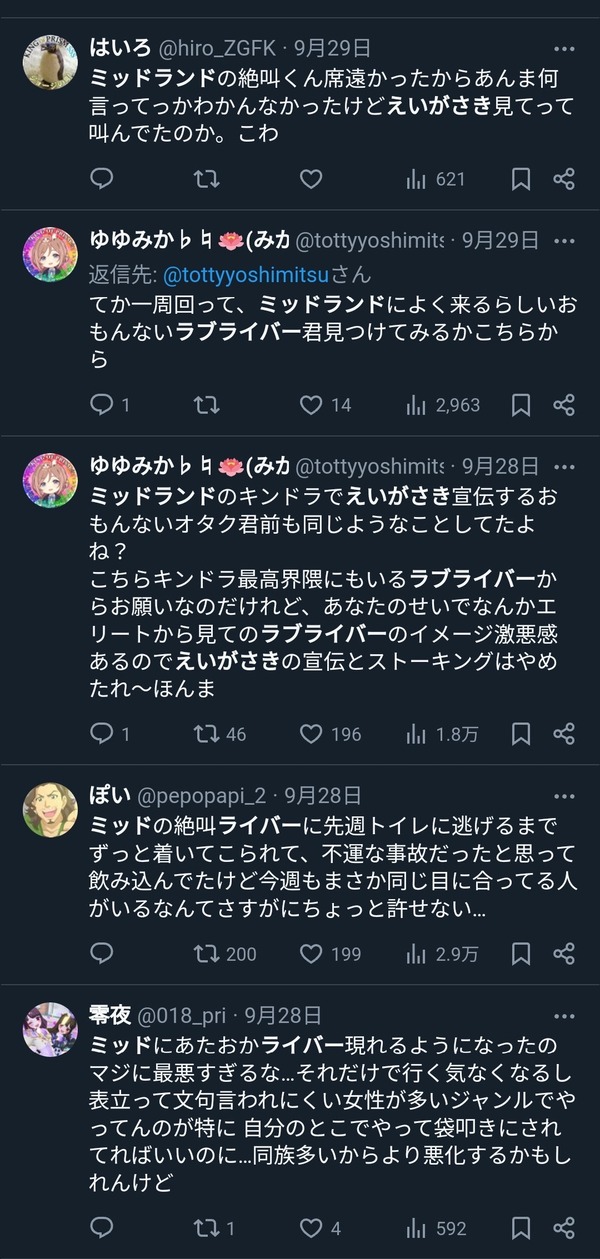This screenshot has height=1259, width=600.
Task: View analytics of 零夜's tweet, 592 views
Action: click(x=436, y=1228)
